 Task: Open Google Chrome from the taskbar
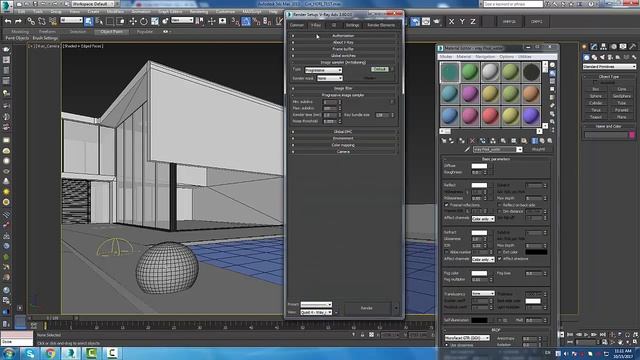(x=50, y=353)
